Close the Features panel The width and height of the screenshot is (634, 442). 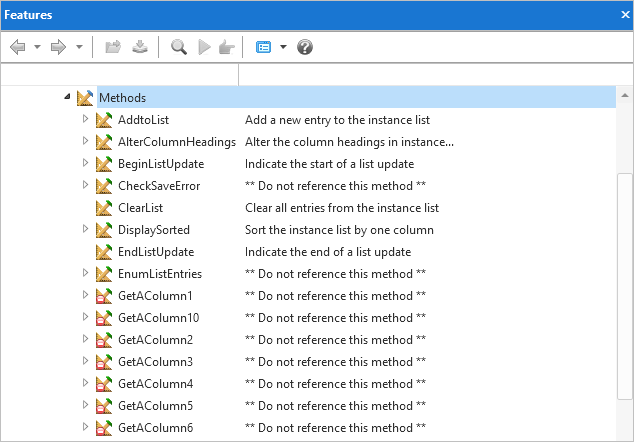(x=625, y=15)
